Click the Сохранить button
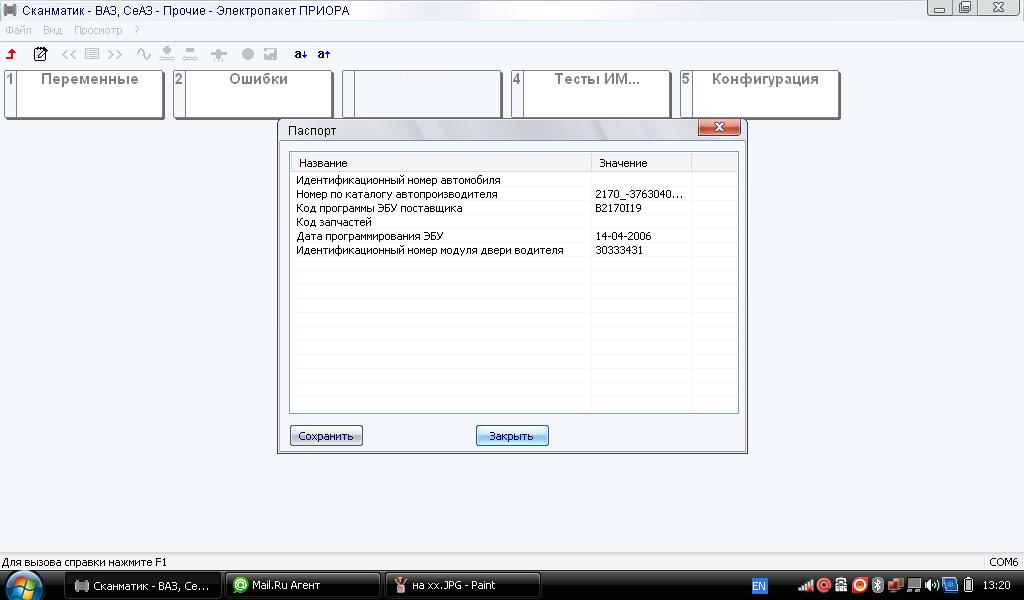1024x600 pixels. pos(326,435)
